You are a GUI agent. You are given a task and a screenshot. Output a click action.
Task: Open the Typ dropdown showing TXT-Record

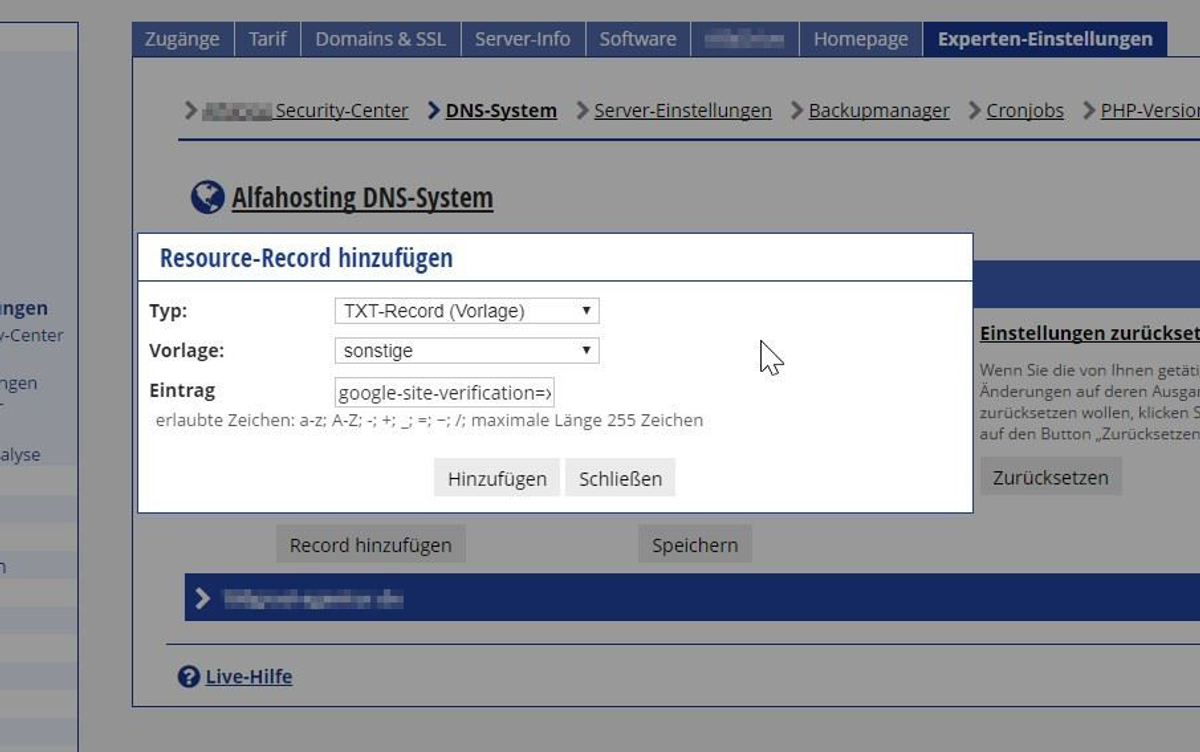466,311
